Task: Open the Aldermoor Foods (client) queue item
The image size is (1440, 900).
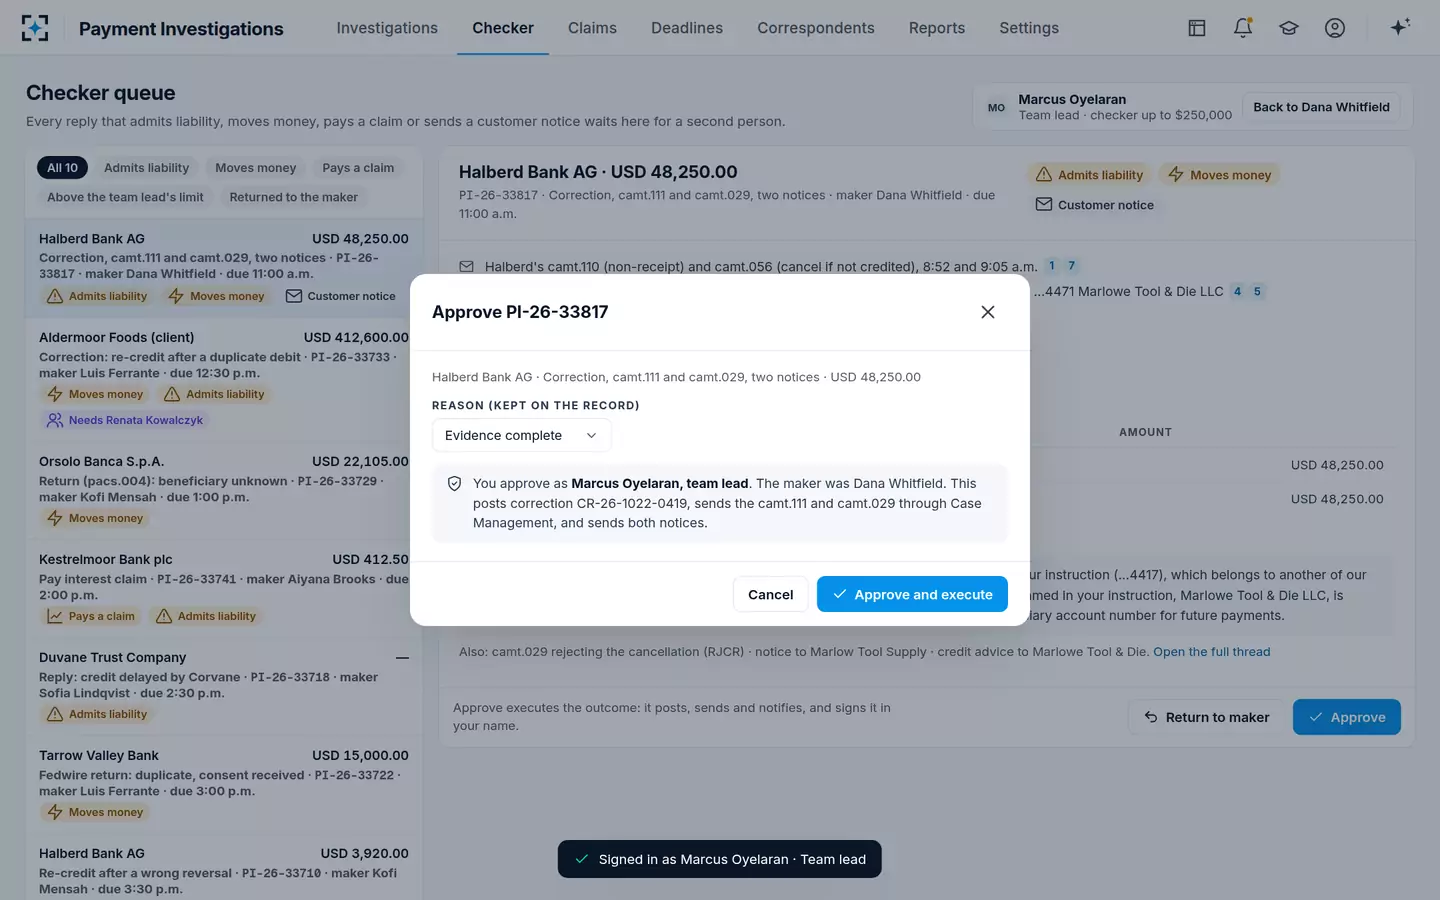Action: (223, 380)
